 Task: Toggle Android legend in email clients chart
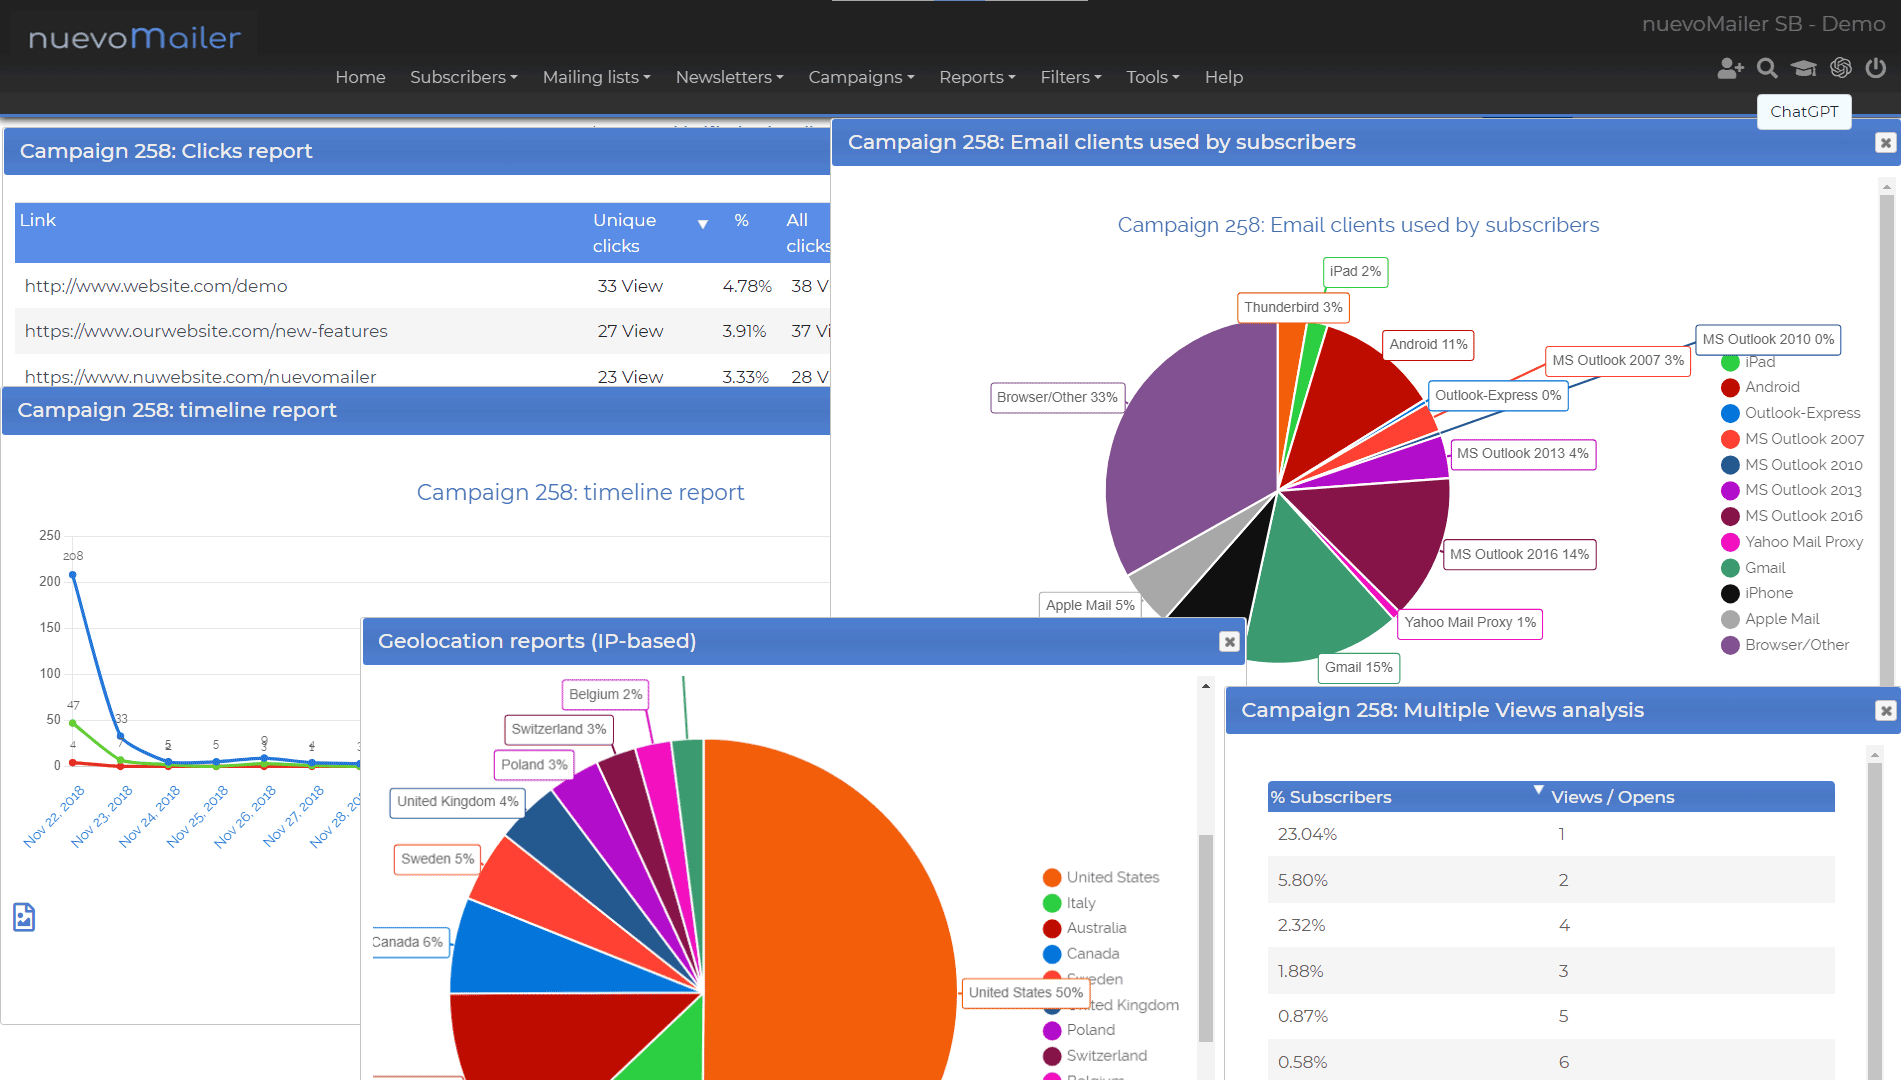1760,387
